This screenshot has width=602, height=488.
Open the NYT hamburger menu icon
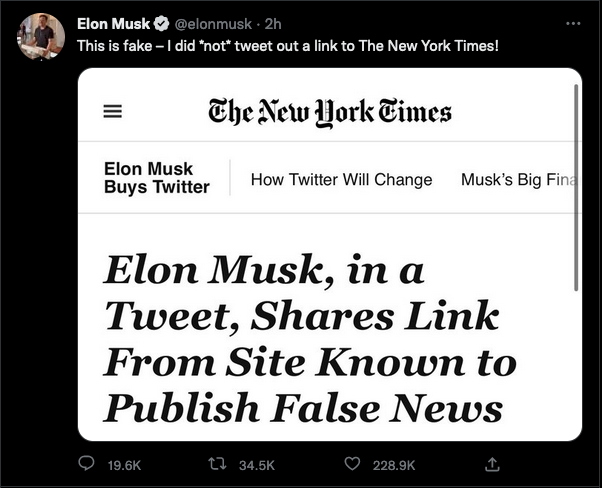tap(112, 111)
